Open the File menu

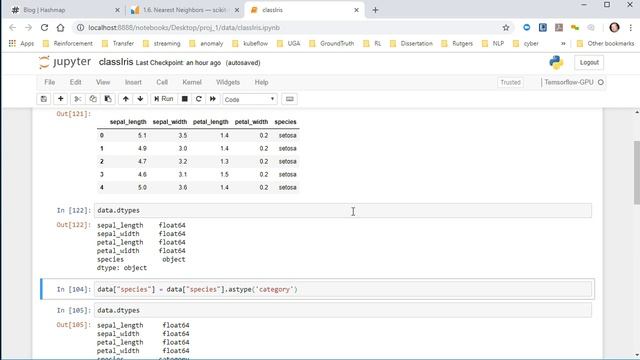(x=49, y=82)
